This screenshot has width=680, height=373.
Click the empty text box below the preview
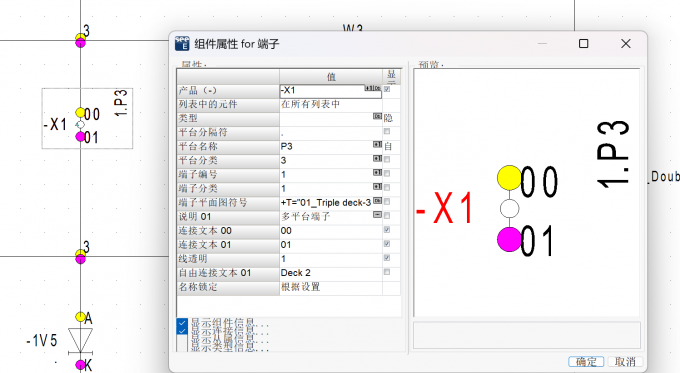click(526, 335)
